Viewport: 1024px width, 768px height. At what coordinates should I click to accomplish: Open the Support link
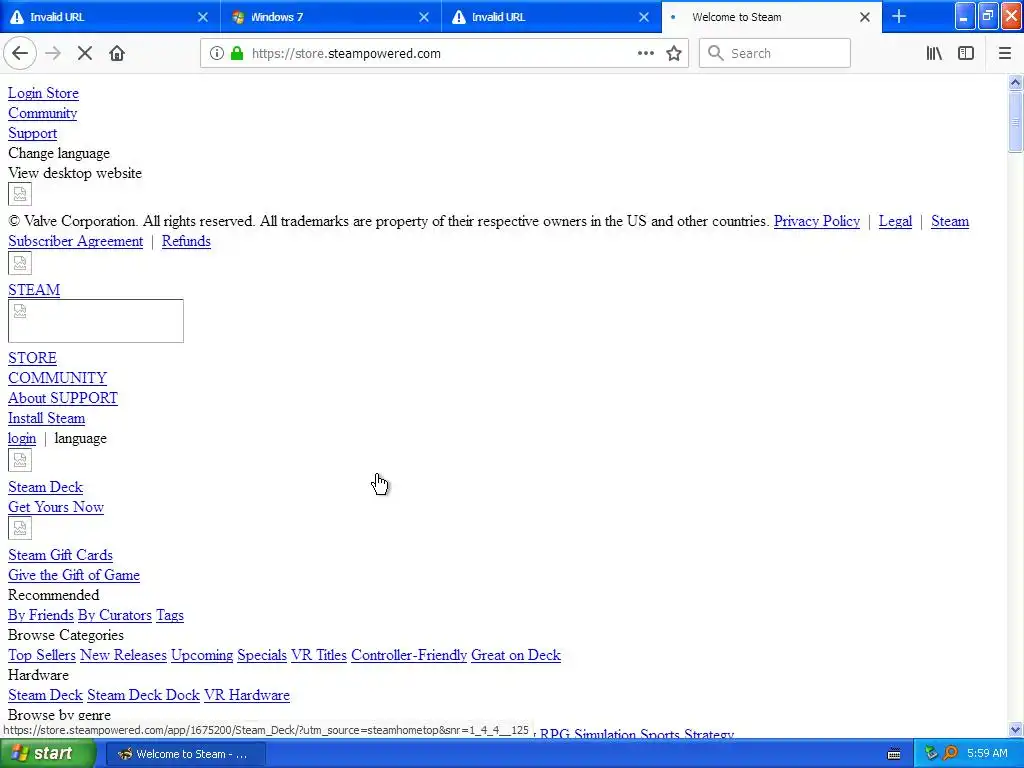point(33,133)
